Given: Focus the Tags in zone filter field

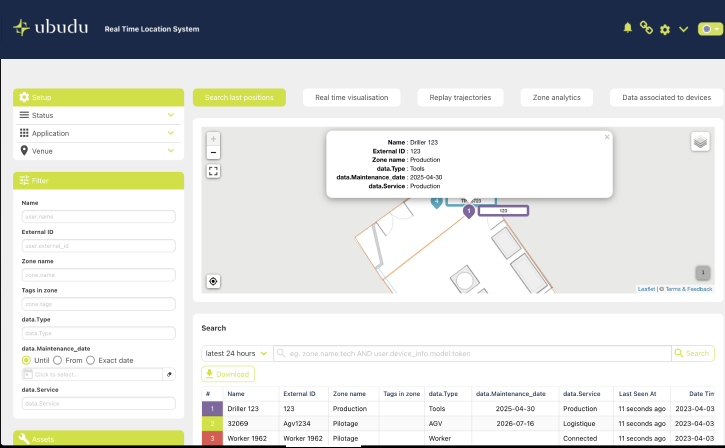Looking at the screenshot, I should click(x=98, y=304).
